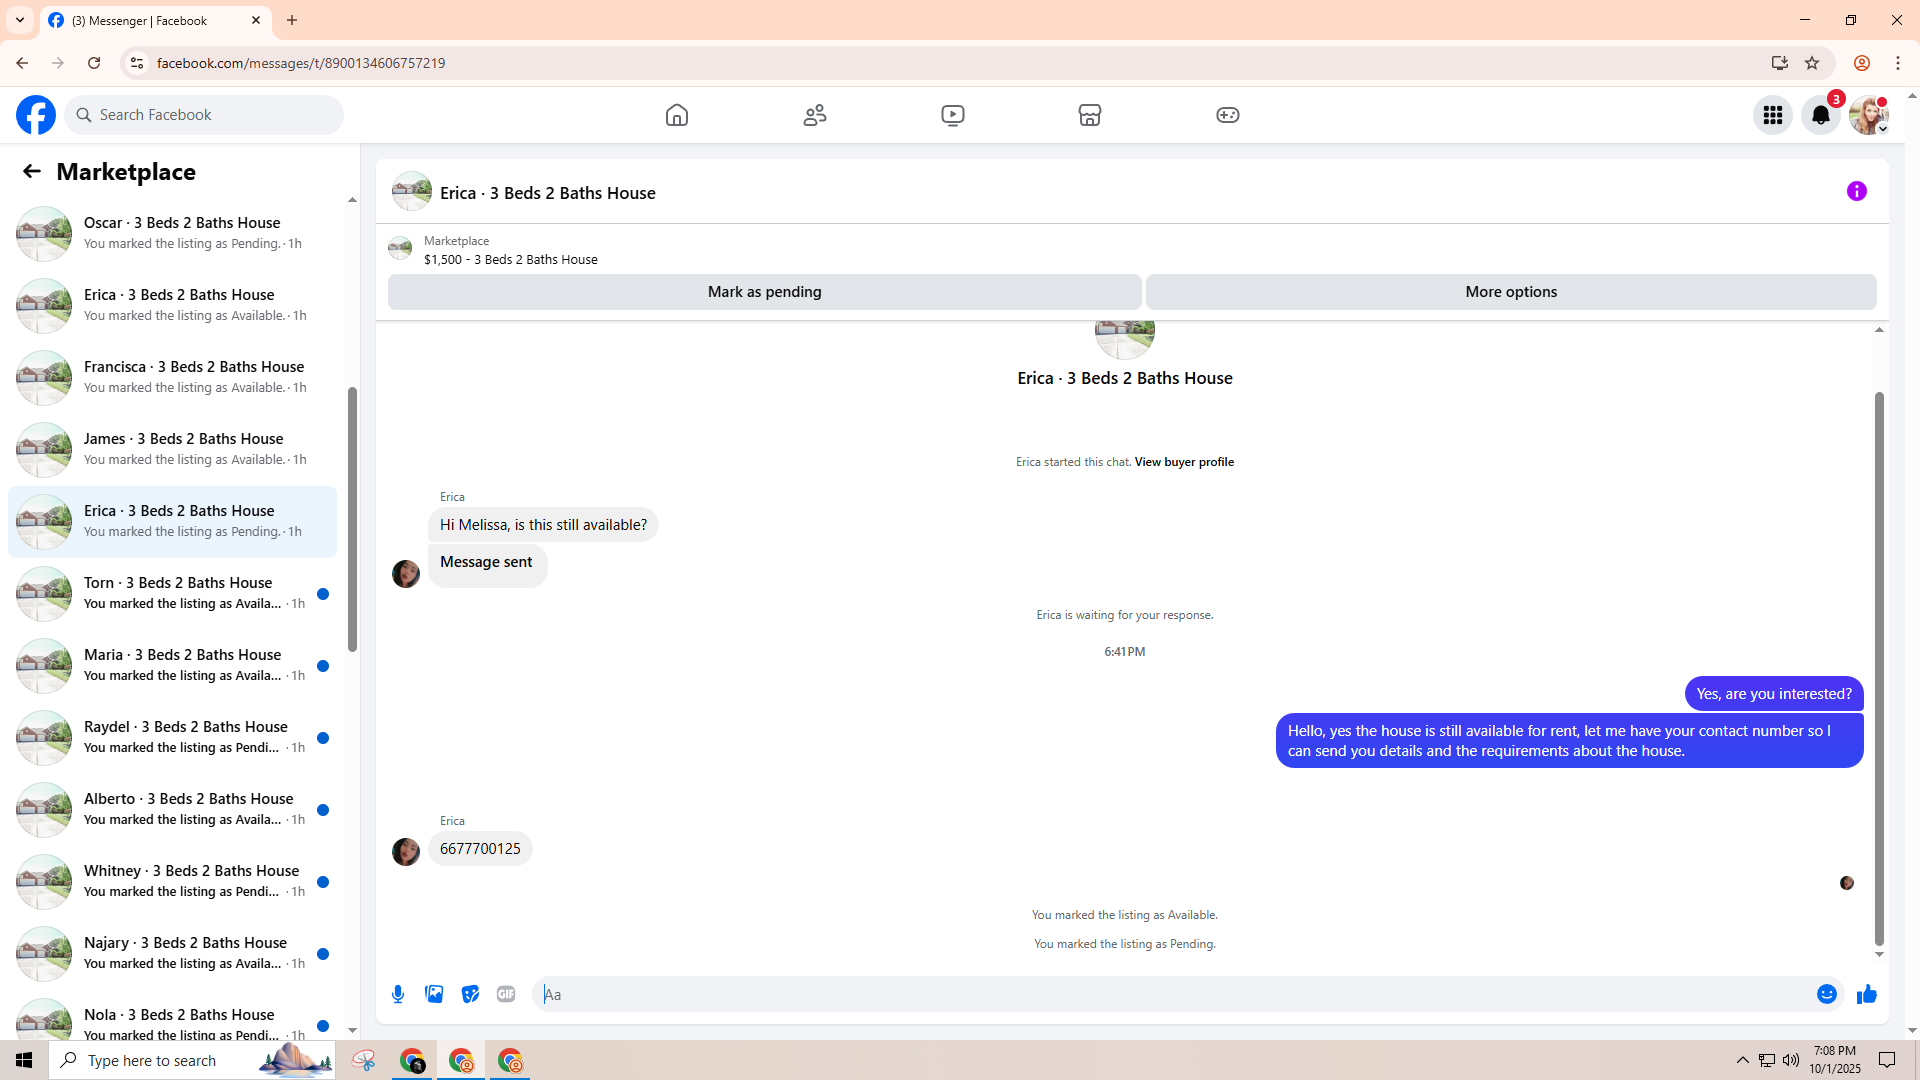Click the conversation list scrollbar
The width and height of the screenshot is (1920, 1080).
click(x=352, y=520)
